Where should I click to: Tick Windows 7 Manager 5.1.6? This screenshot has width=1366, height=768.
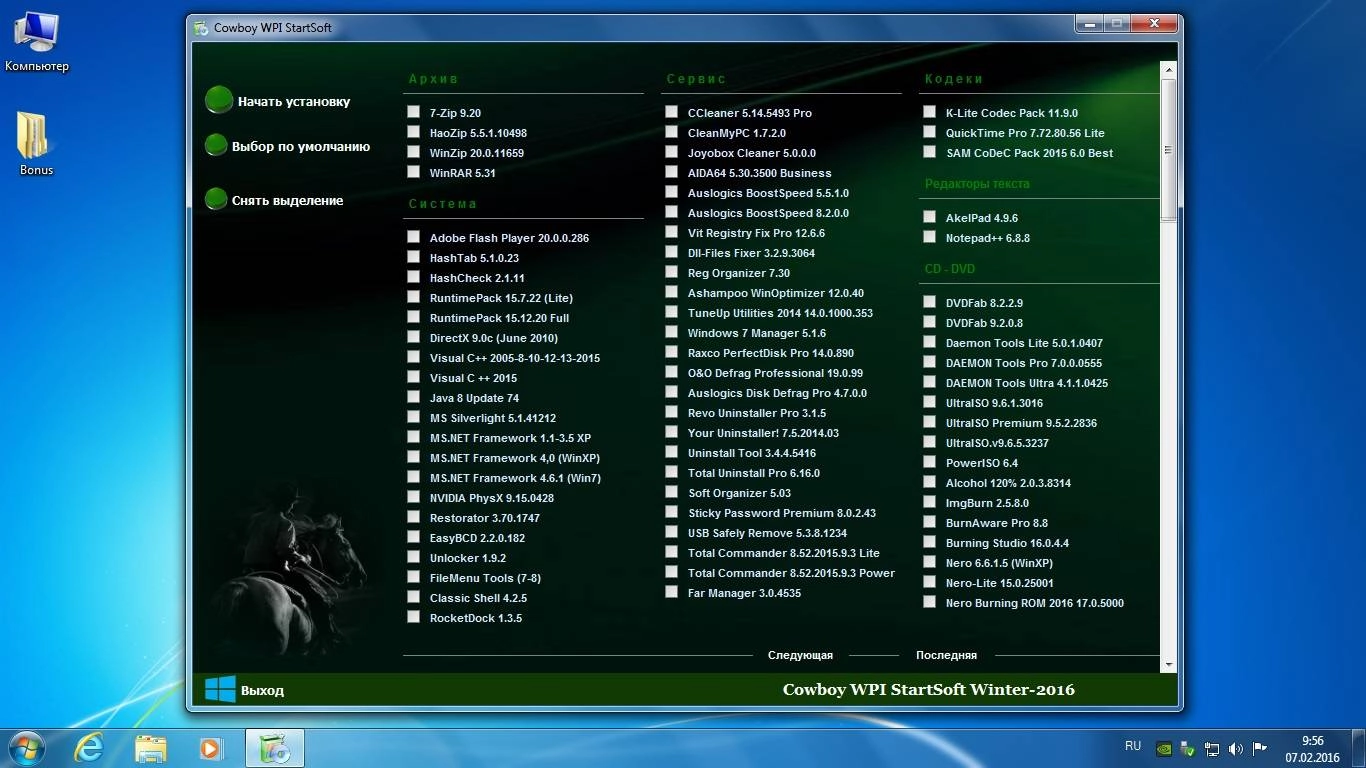(x=672, y=332)
